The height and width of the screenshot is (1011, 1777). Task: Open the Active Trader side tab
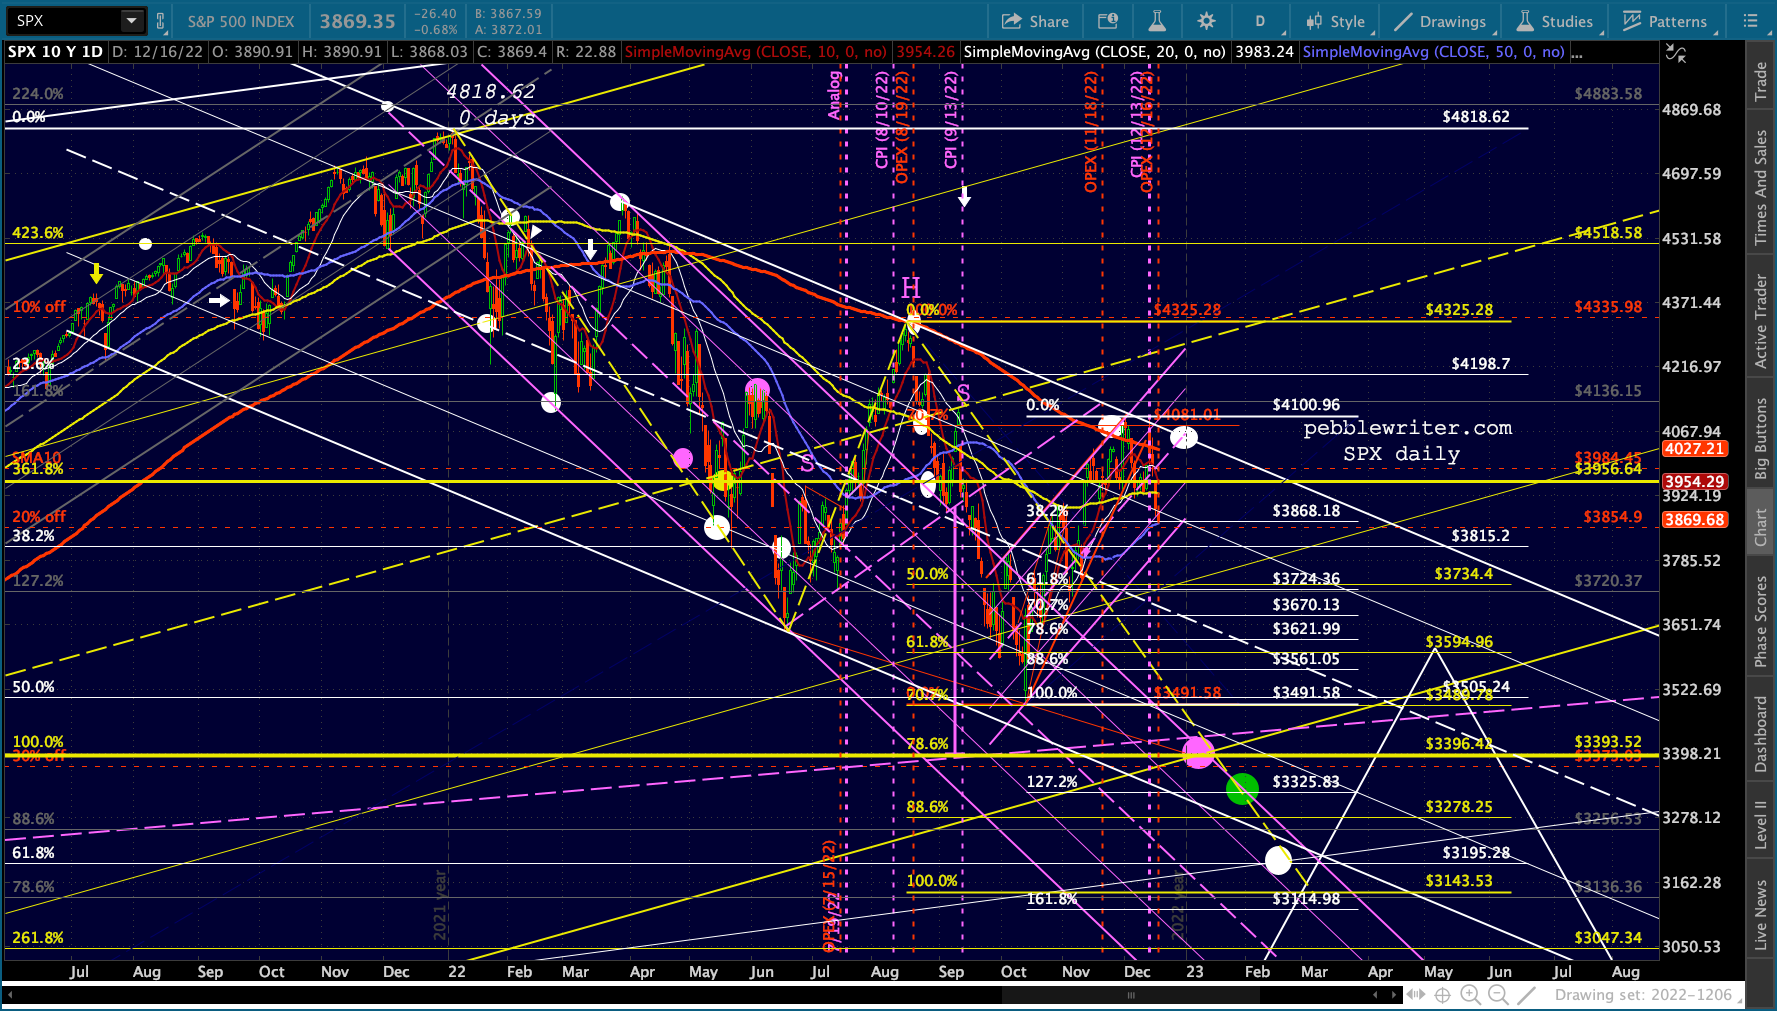(1761, 320)
